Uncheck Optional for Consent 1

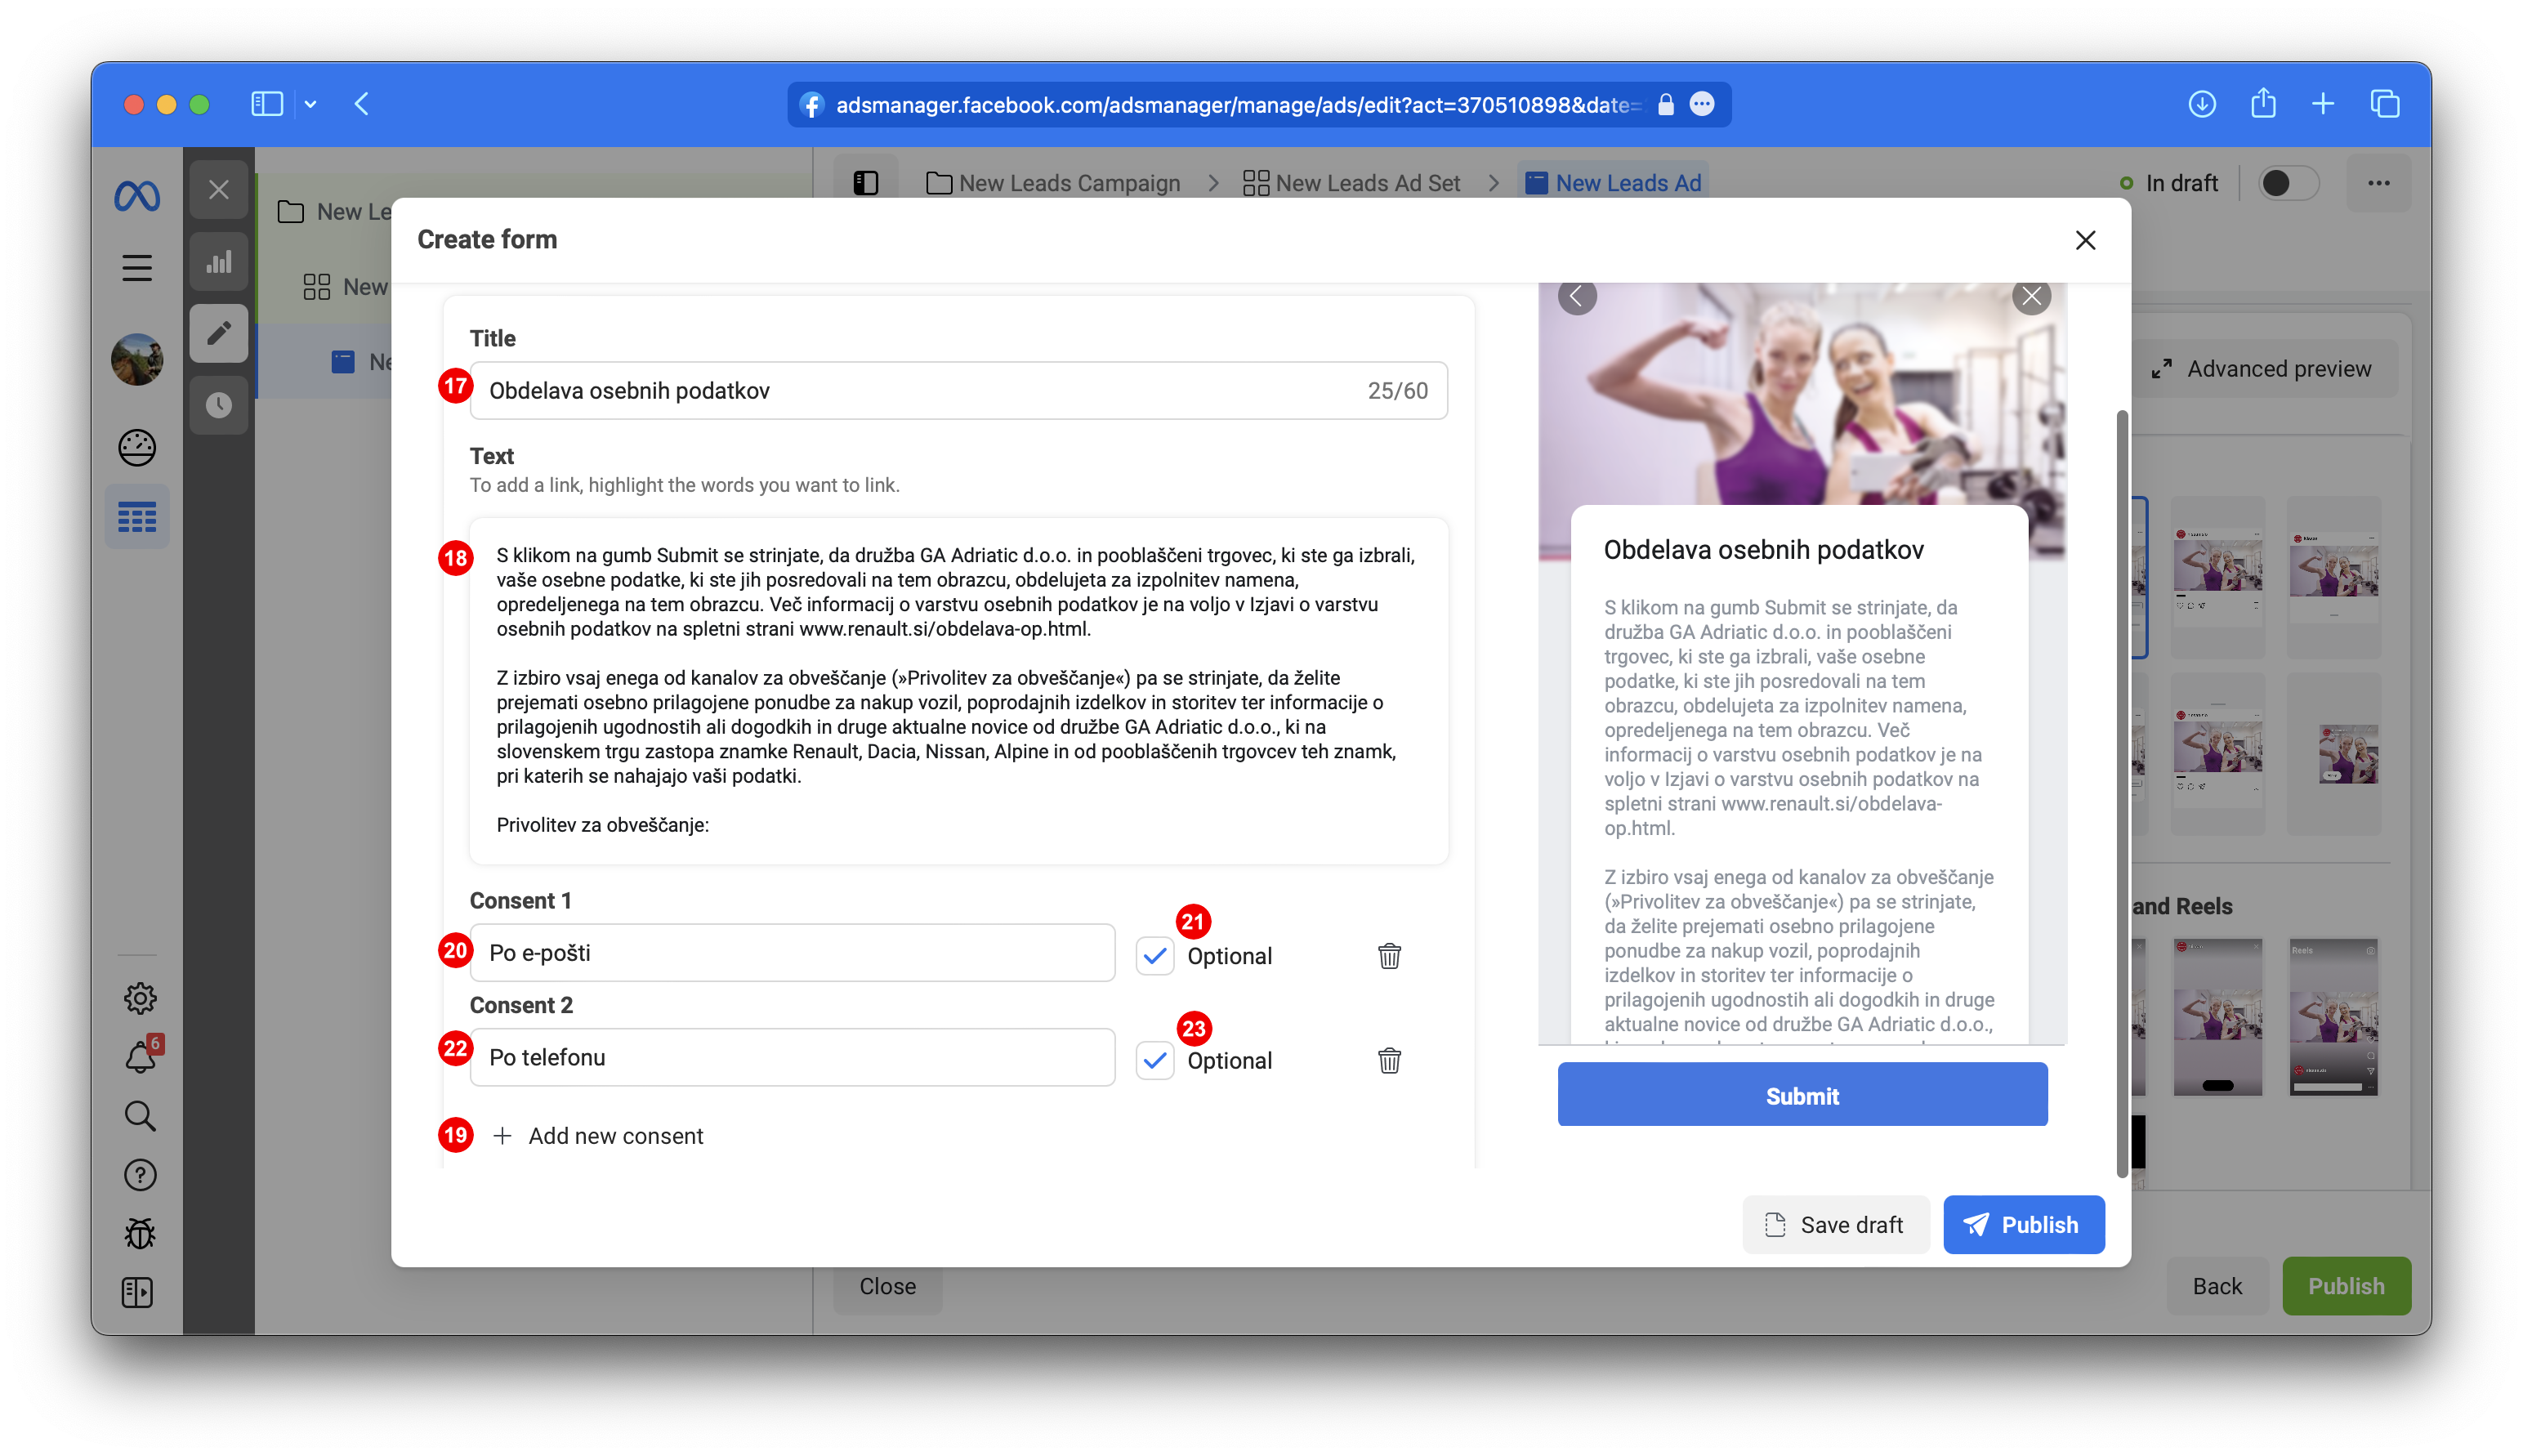[x=1155, y=956]
